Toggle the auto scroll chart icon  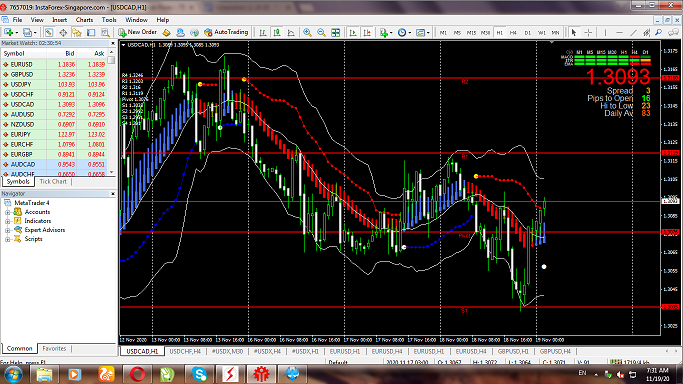pos(353,32)
